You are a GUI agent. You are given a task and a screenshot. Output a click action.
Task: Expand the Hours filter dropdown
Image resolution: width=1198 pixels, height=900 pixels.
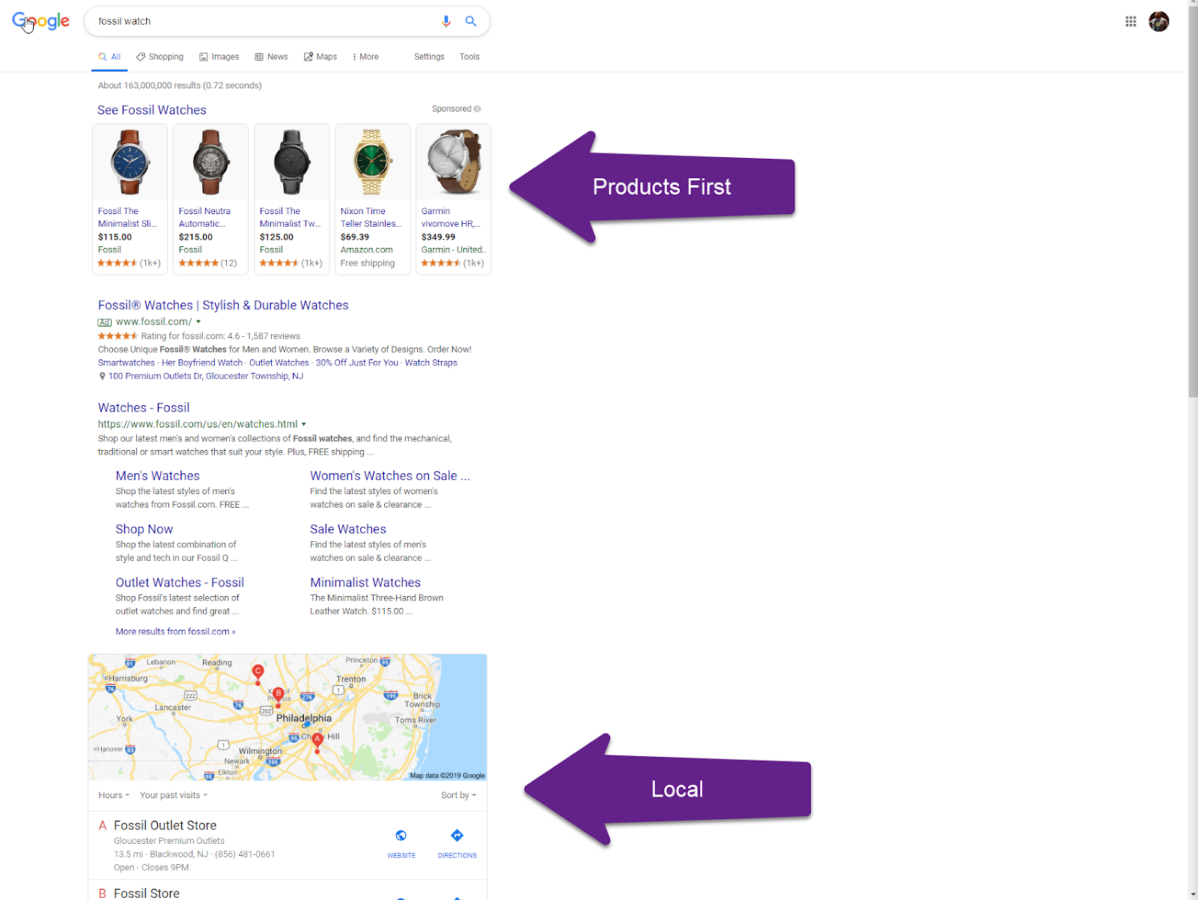pyautogui.click(x=113, y=795)
